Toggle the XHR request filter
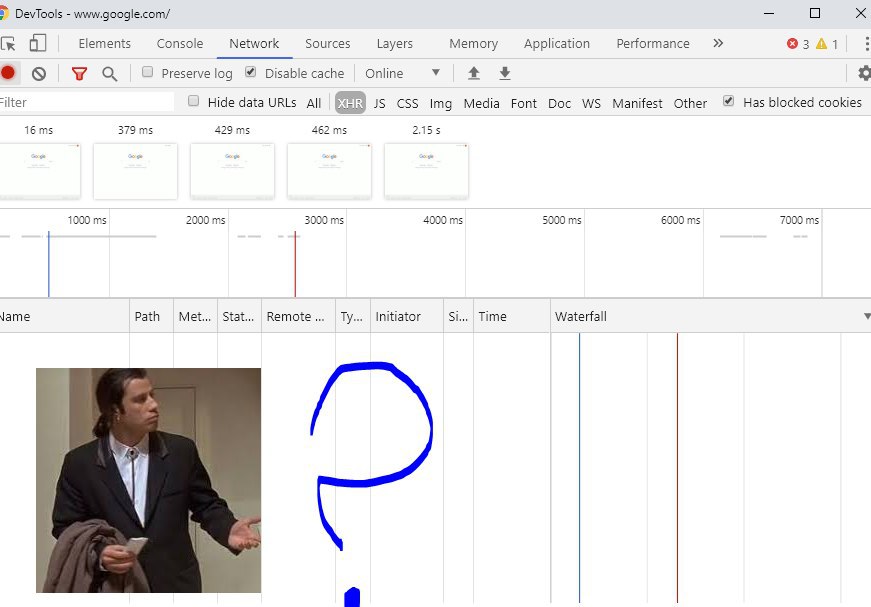Screen dimensions: 871x607 click(350, 103)
